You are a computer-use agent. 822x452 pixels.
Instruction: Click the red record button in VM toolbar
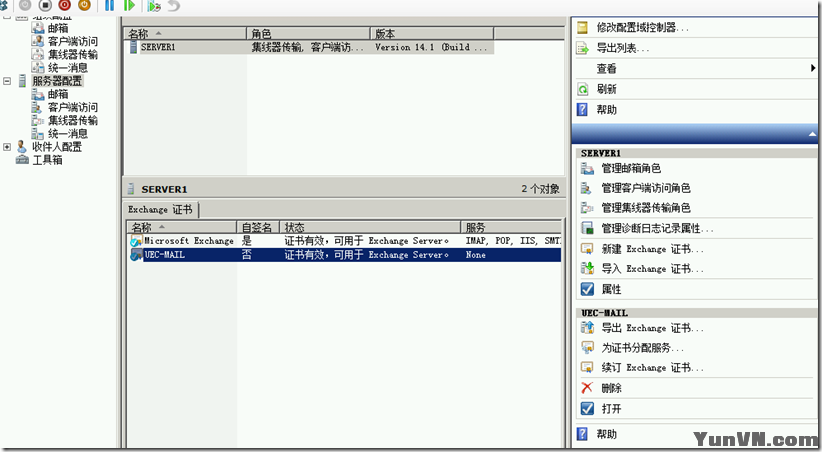point(64,5)
